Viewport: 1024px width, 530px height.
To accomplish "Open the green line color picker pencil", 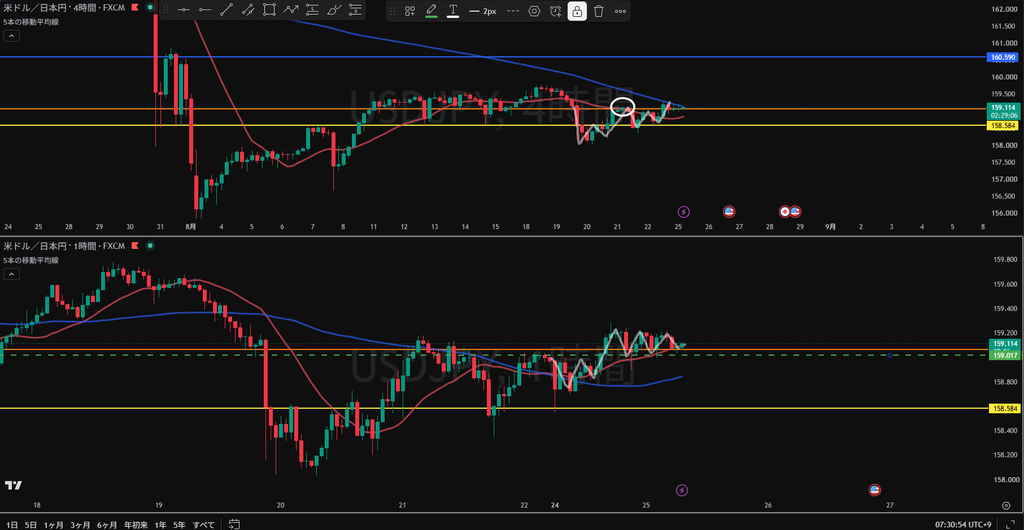I will (431, 11).
